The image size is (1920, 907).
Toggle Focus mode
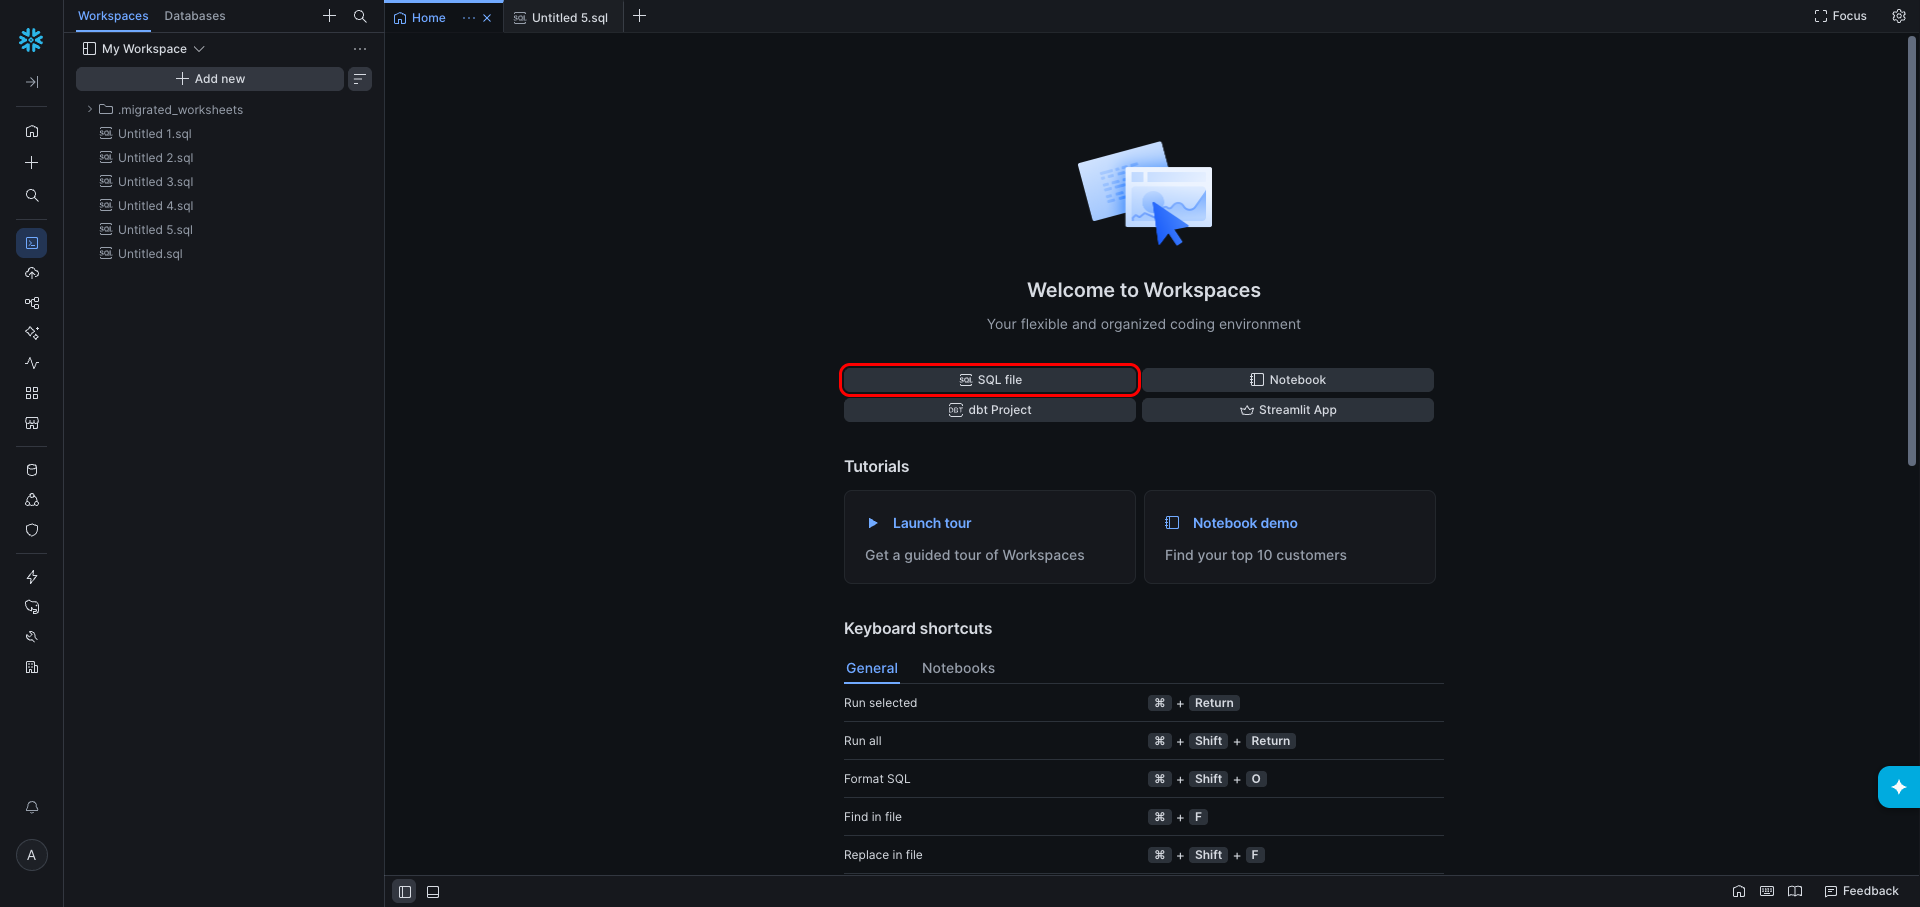(x=1840, y=16)
